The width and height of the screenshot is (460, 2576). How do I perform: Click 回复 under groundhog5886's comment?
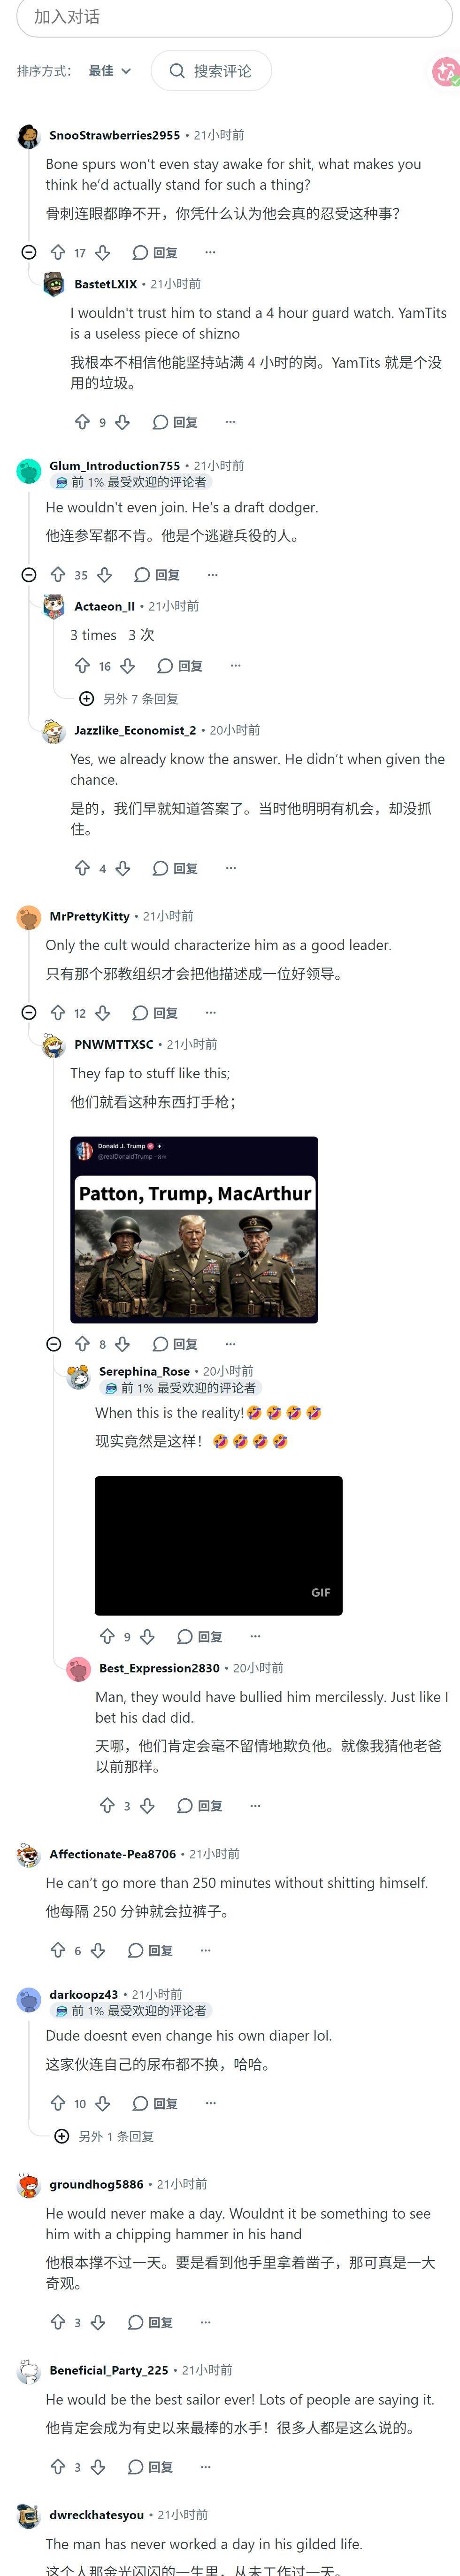150,2322
